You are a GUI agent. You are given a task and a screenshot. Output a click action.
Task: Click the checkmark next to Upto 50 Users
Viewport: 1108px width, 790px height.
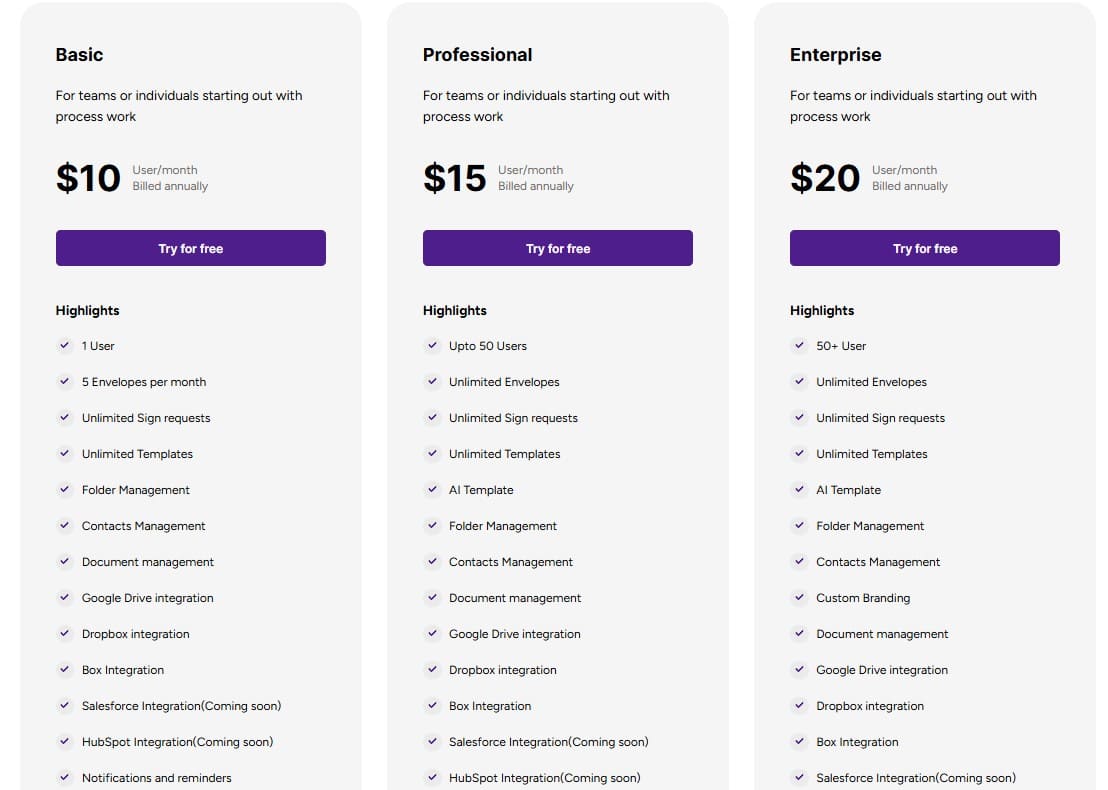(432, 346)
